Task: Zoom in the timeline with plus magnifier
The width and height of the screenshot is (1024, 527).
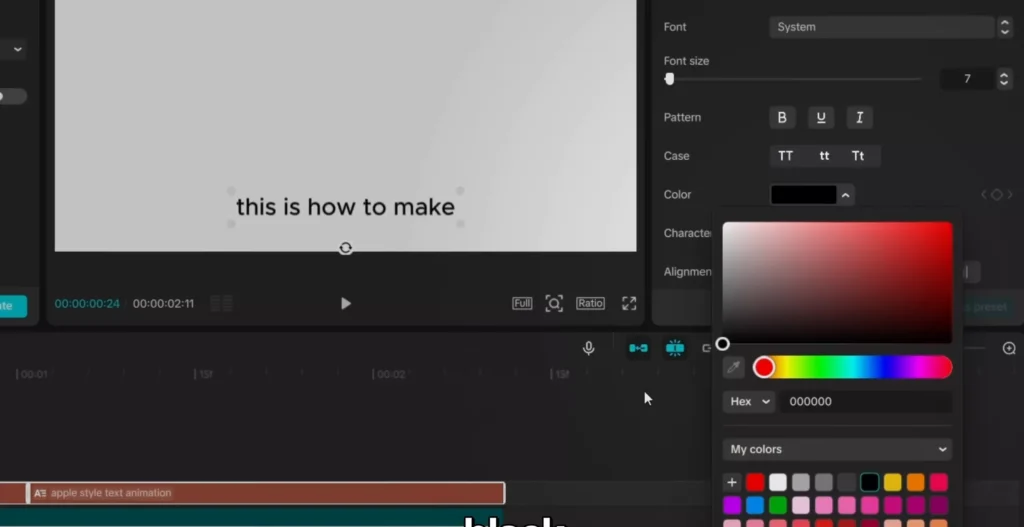Action: (x=1009, y=348)
